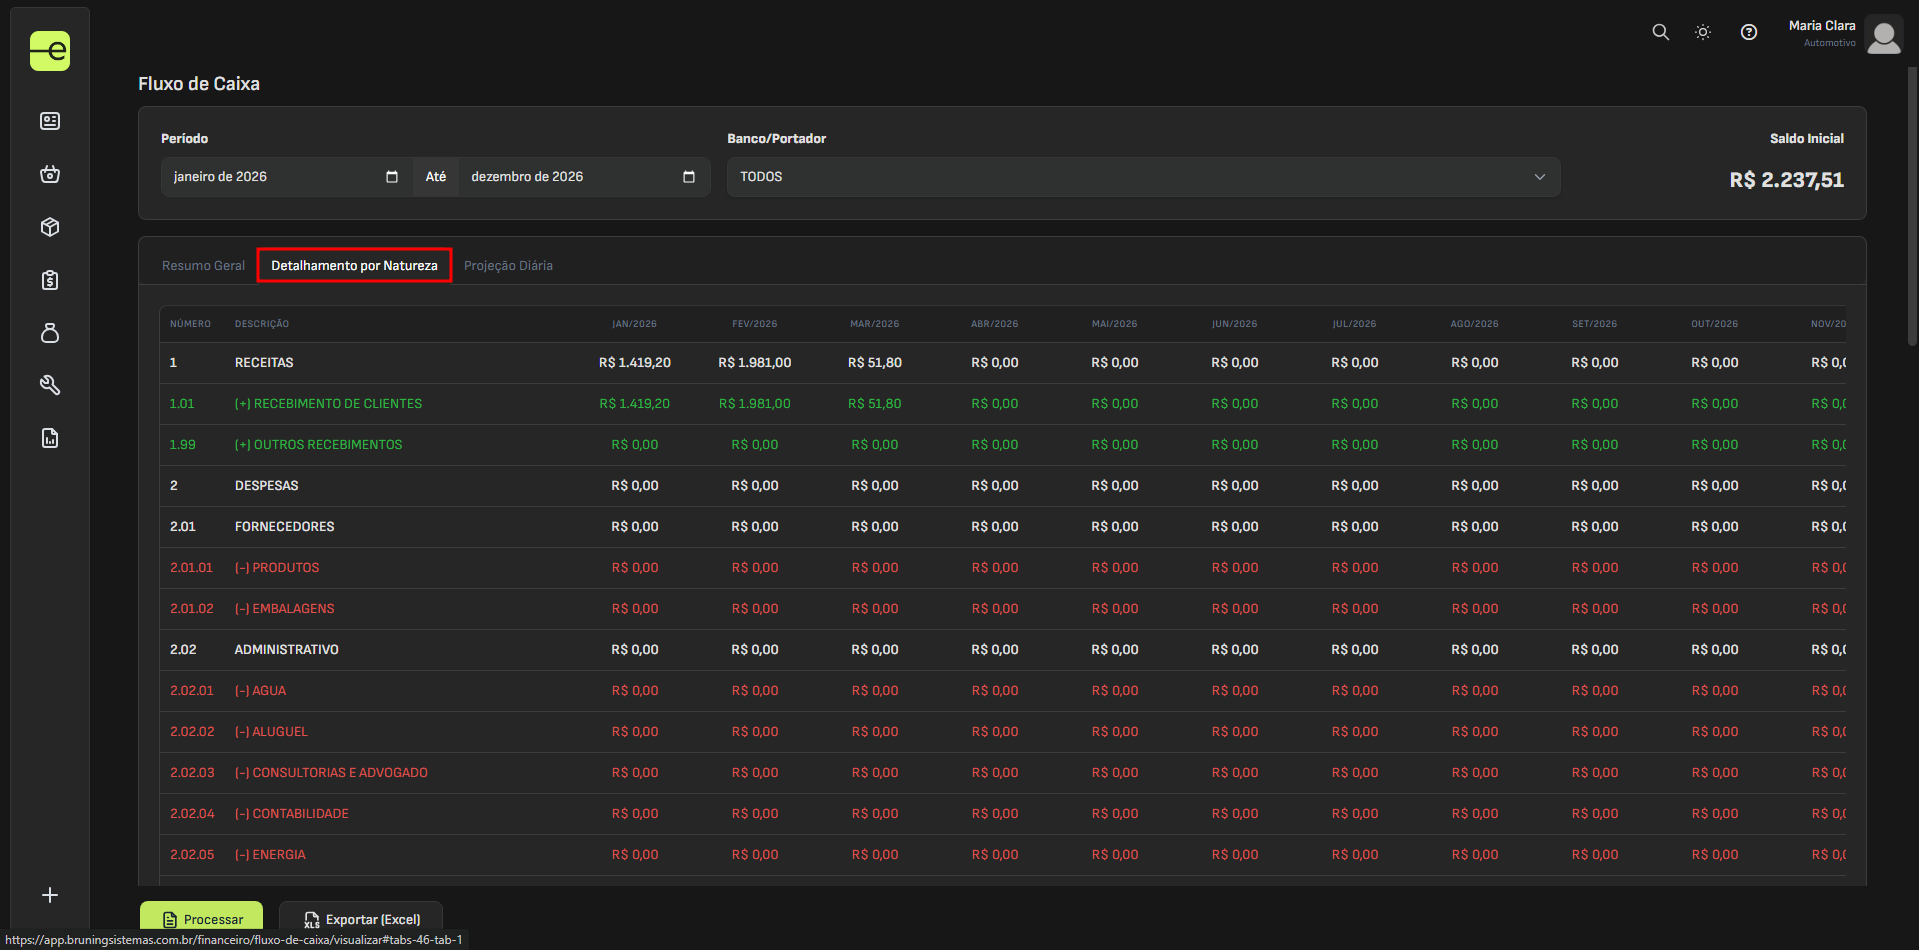Open the financial clipboard sidebar icon
1919x950 pixels.
pos(50,280)
